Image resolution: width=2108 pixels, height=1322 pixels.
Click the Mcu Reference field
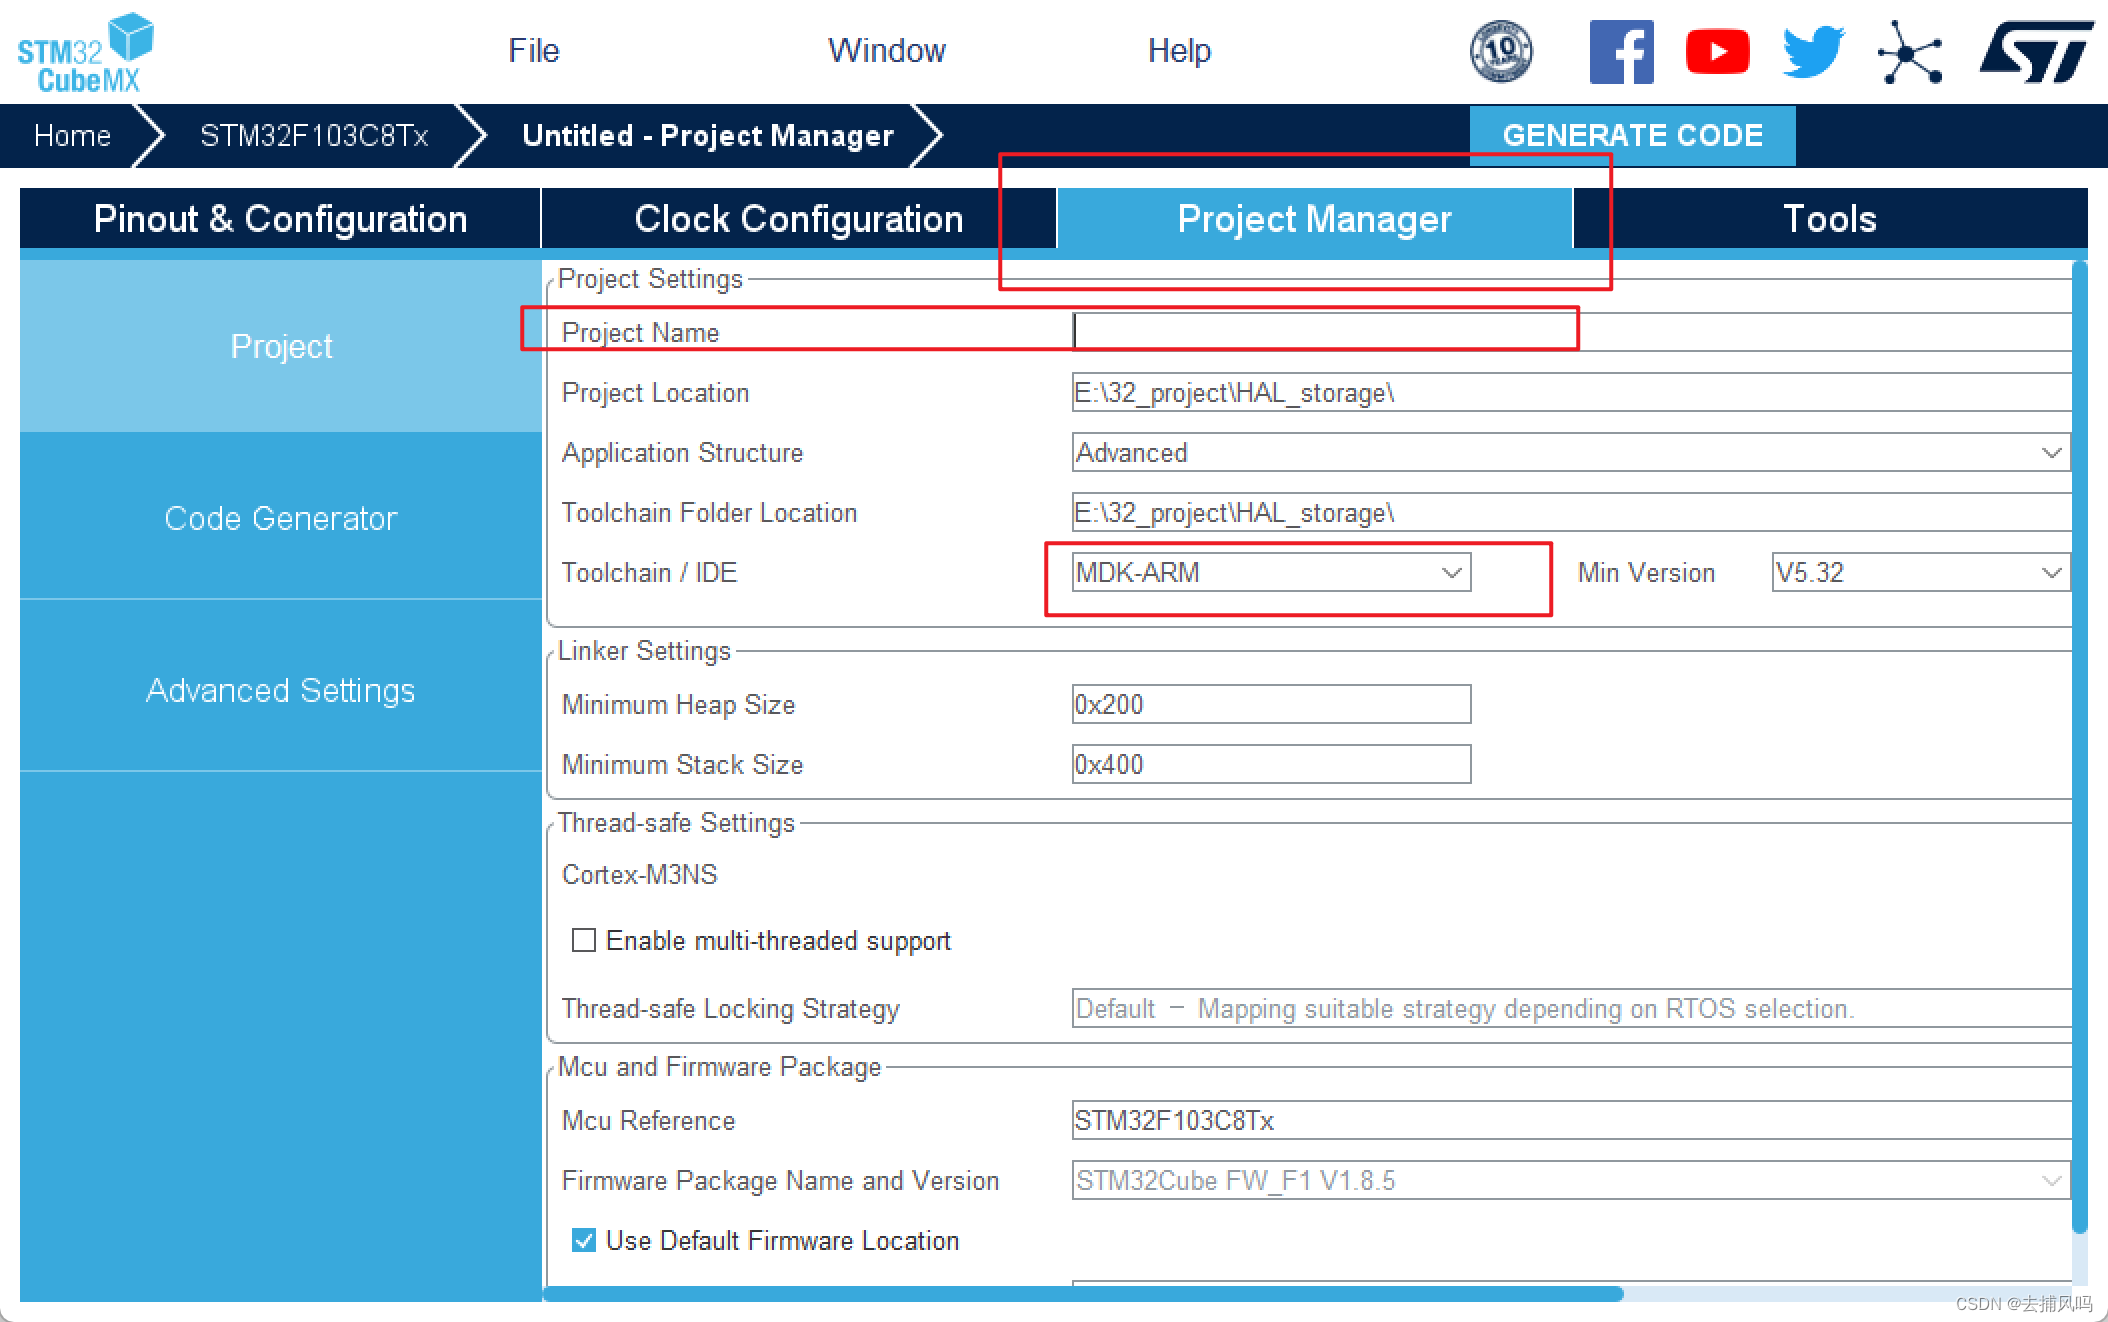(x=1571, y=1120)
